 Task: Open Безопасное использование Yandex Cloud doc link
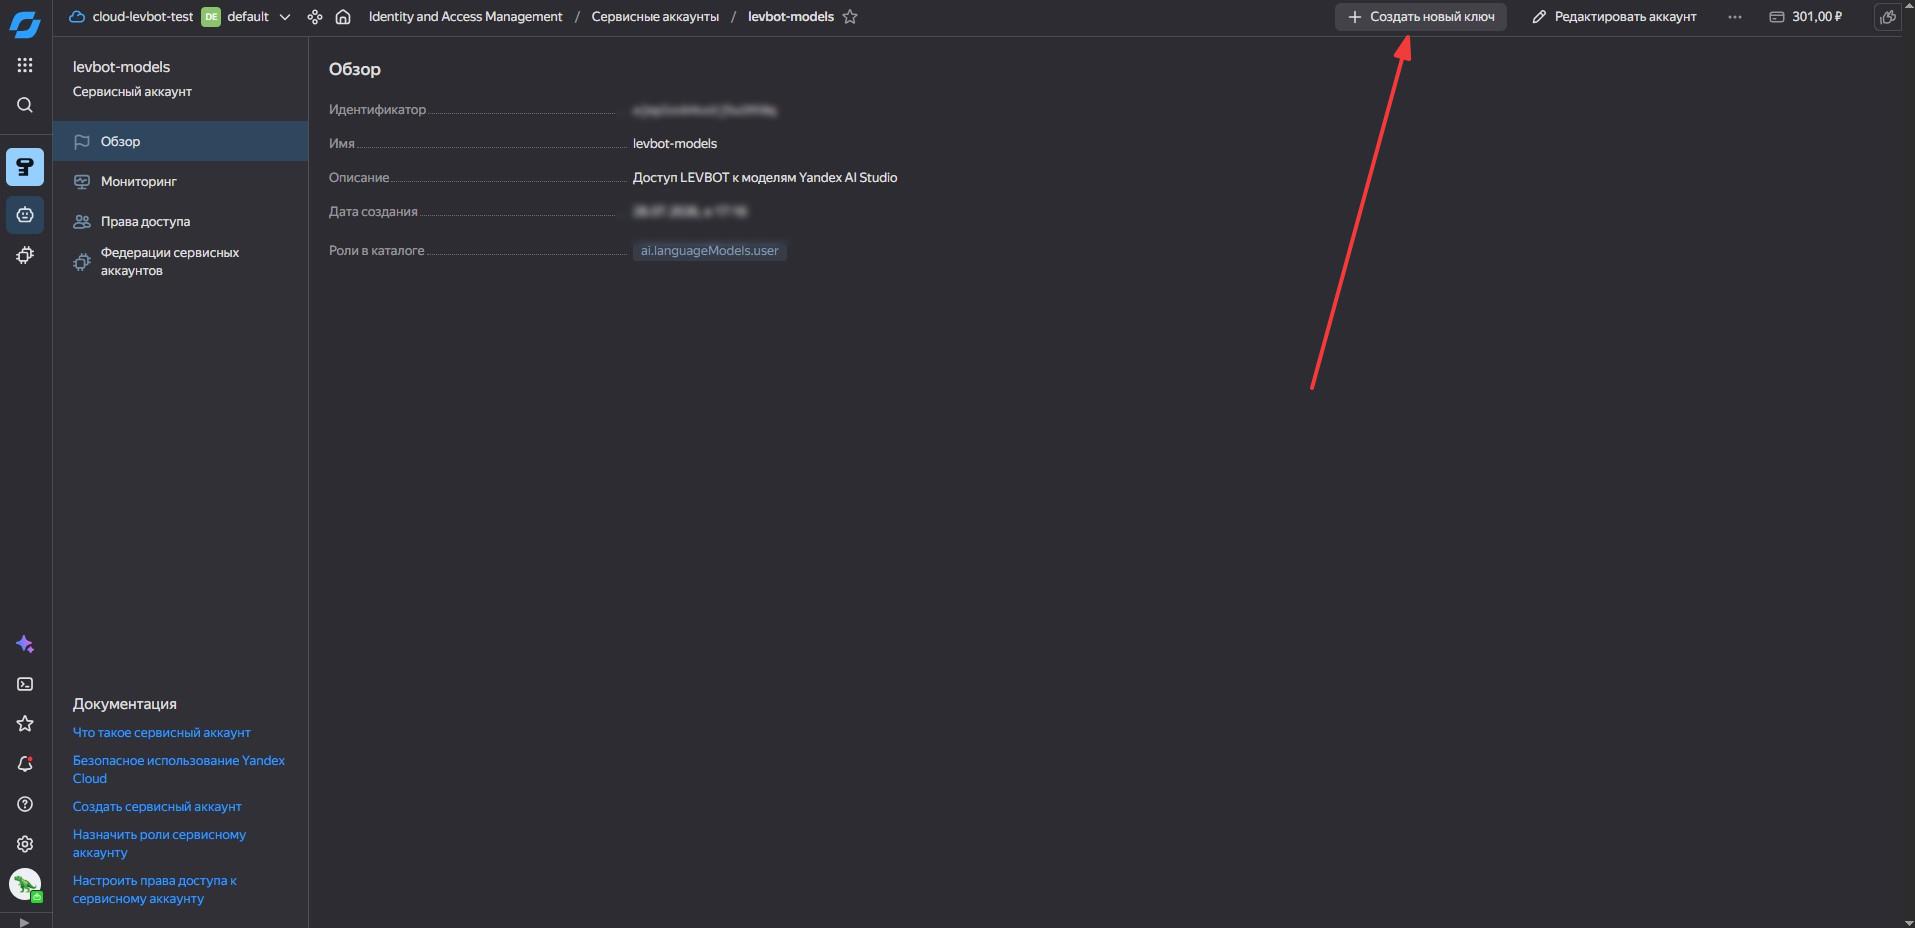tap(179, 770)
